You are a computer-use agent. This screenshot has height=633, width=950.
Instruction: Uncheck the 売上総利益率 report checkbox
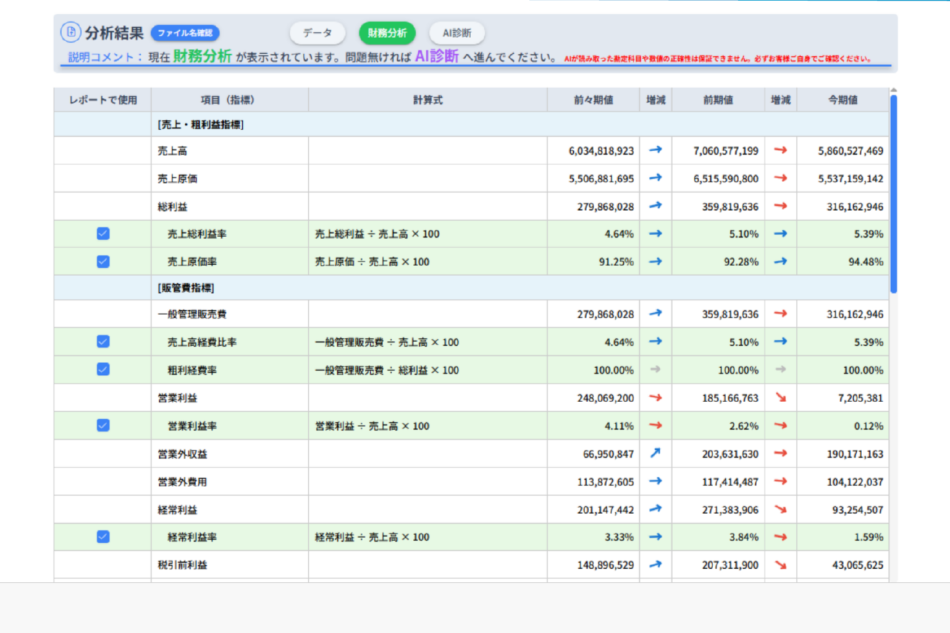(x=103, y=234)
